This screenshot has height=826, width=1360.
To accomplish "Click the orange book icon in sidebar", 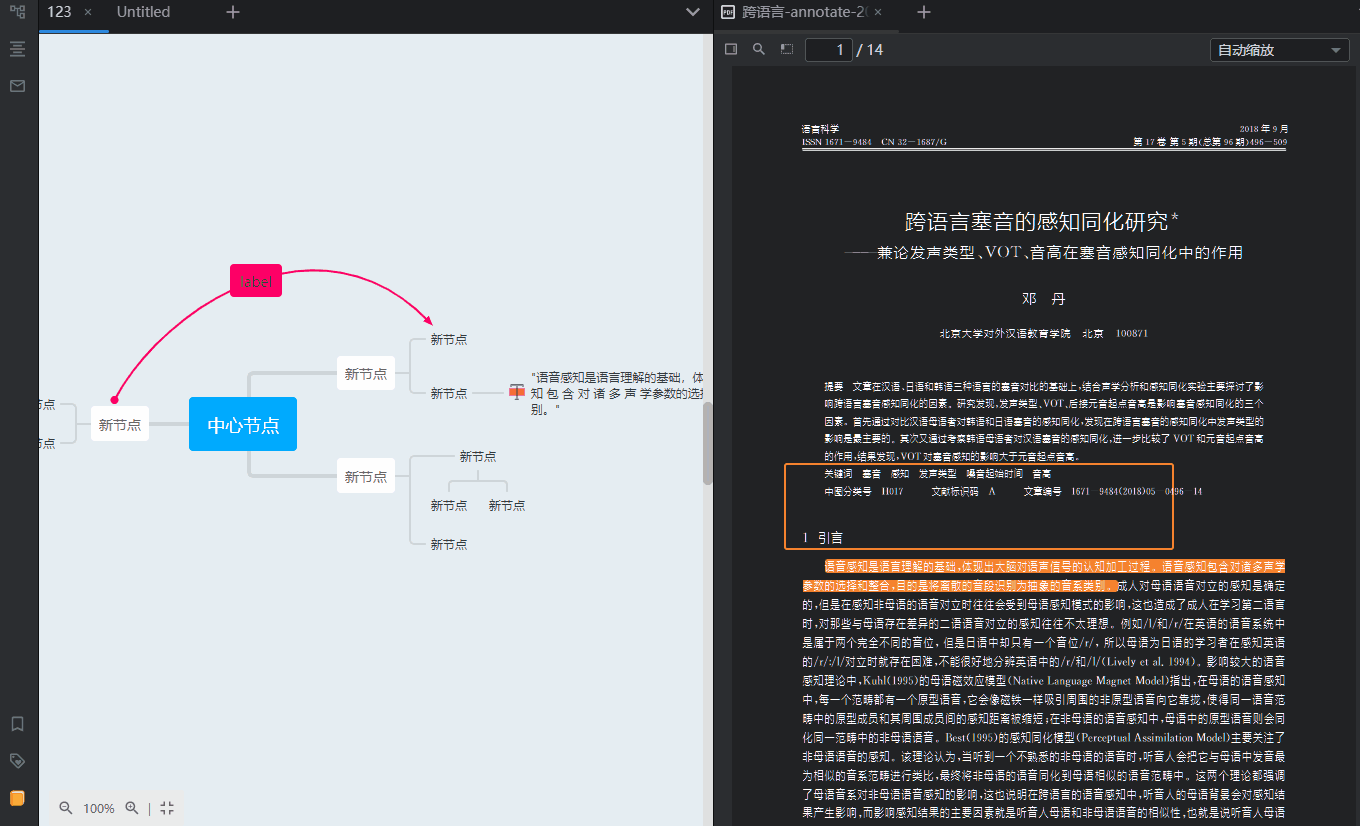I will (17, 798).
